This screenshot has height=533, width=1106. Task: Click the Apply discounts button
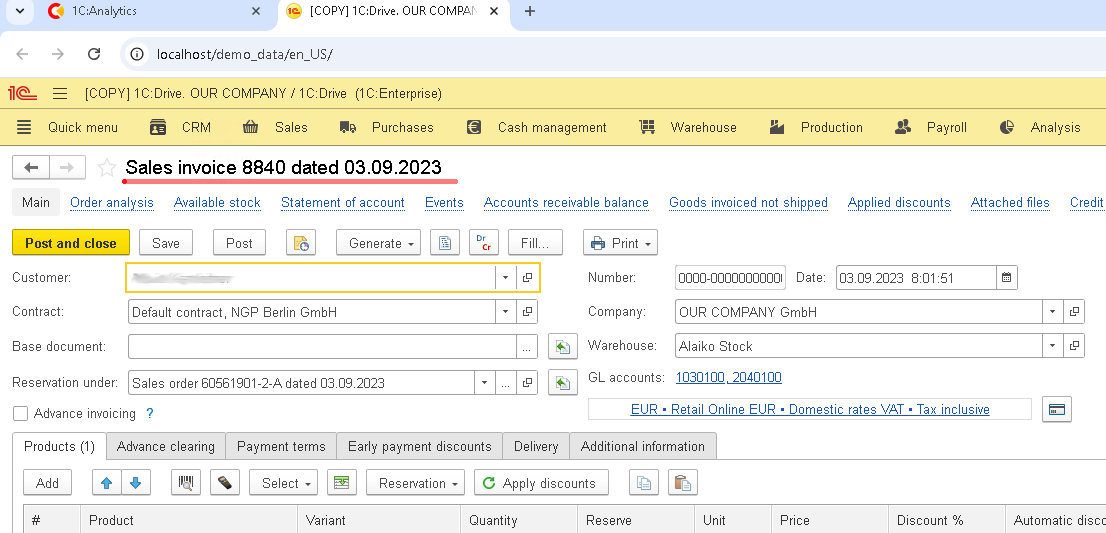click(x=540, y=483)
